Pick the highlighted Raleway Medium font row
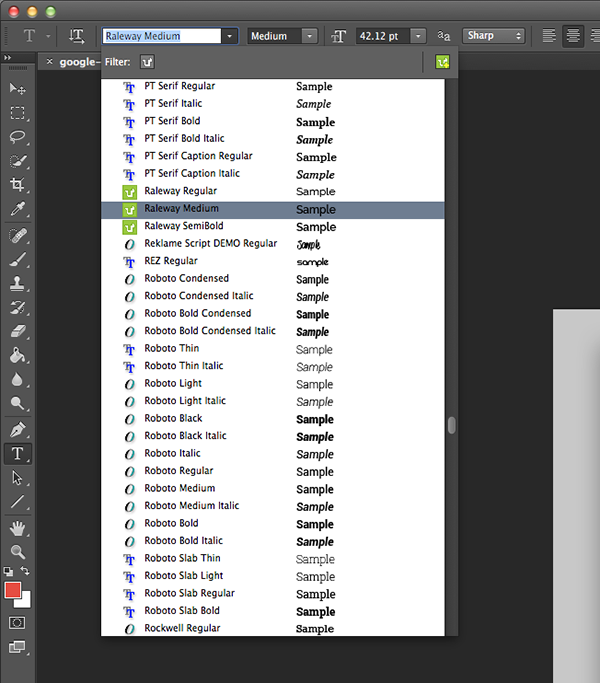This screenshot has width=600, height=683. pyautogui.click(x=273, y=209)
